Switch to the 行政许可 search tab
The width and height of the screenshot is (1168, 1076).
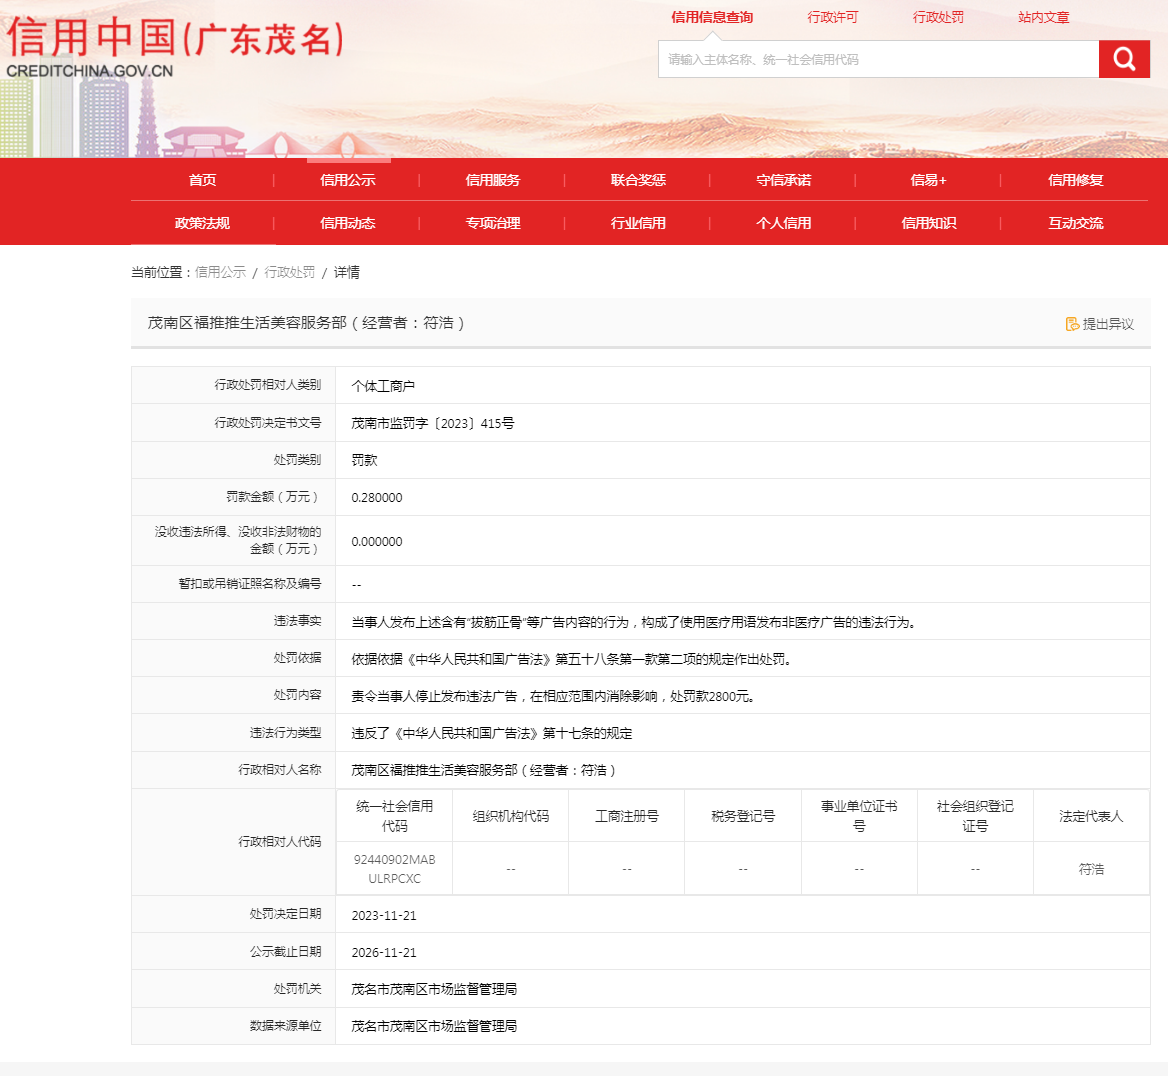[x=832, y=17]
